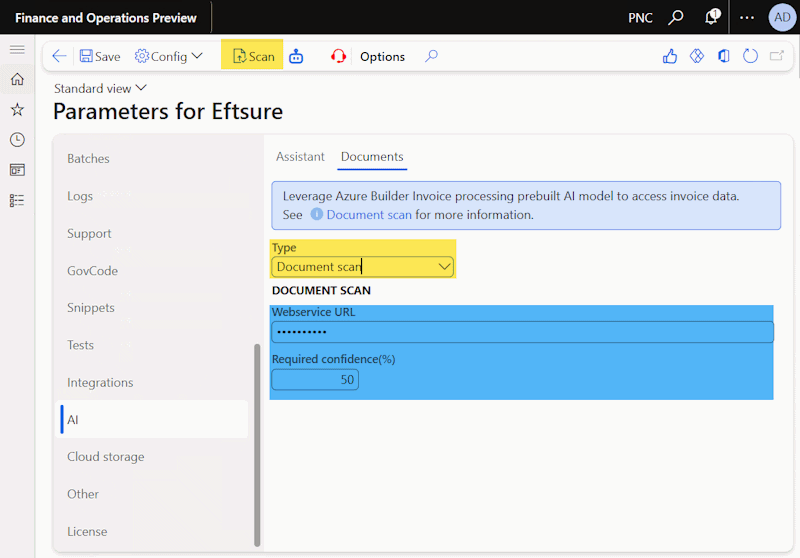
Task: Click the Required confidence field
Action: click(x=315, y=379)
